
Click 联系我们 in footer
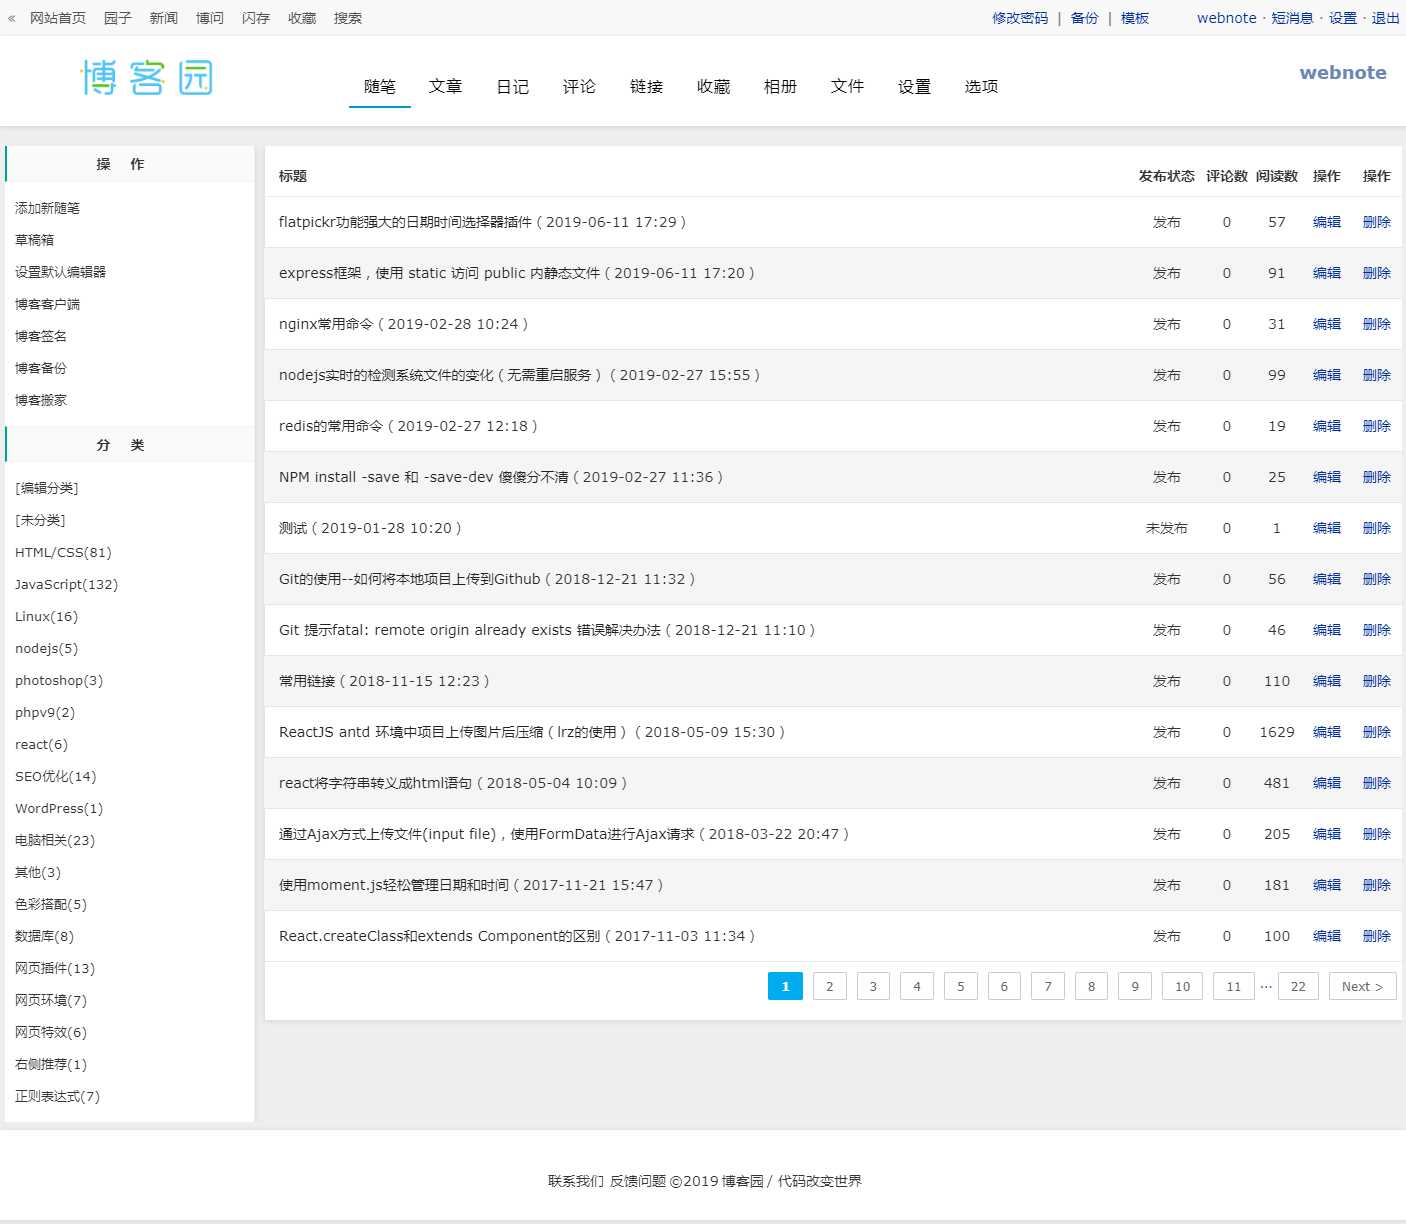(576, 1181)
